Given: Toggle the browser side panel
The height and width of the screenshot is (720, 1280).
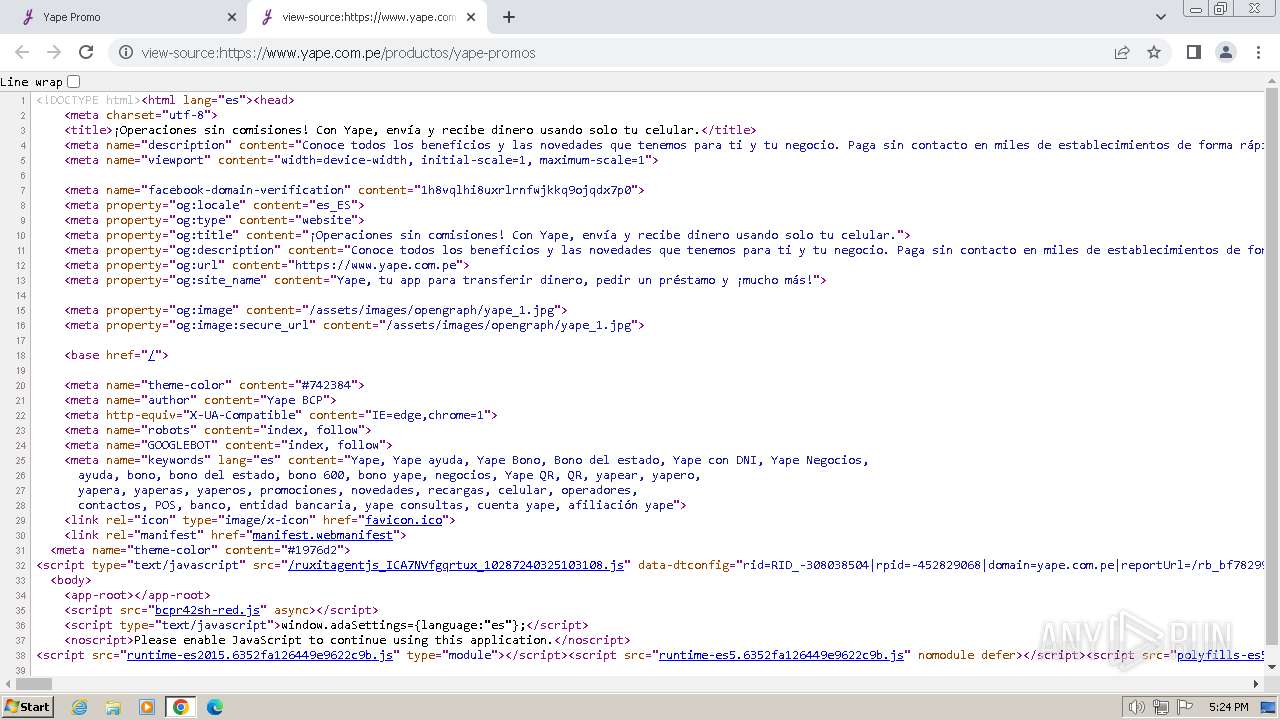Looking at the screenshot, I should [1193, 52].
